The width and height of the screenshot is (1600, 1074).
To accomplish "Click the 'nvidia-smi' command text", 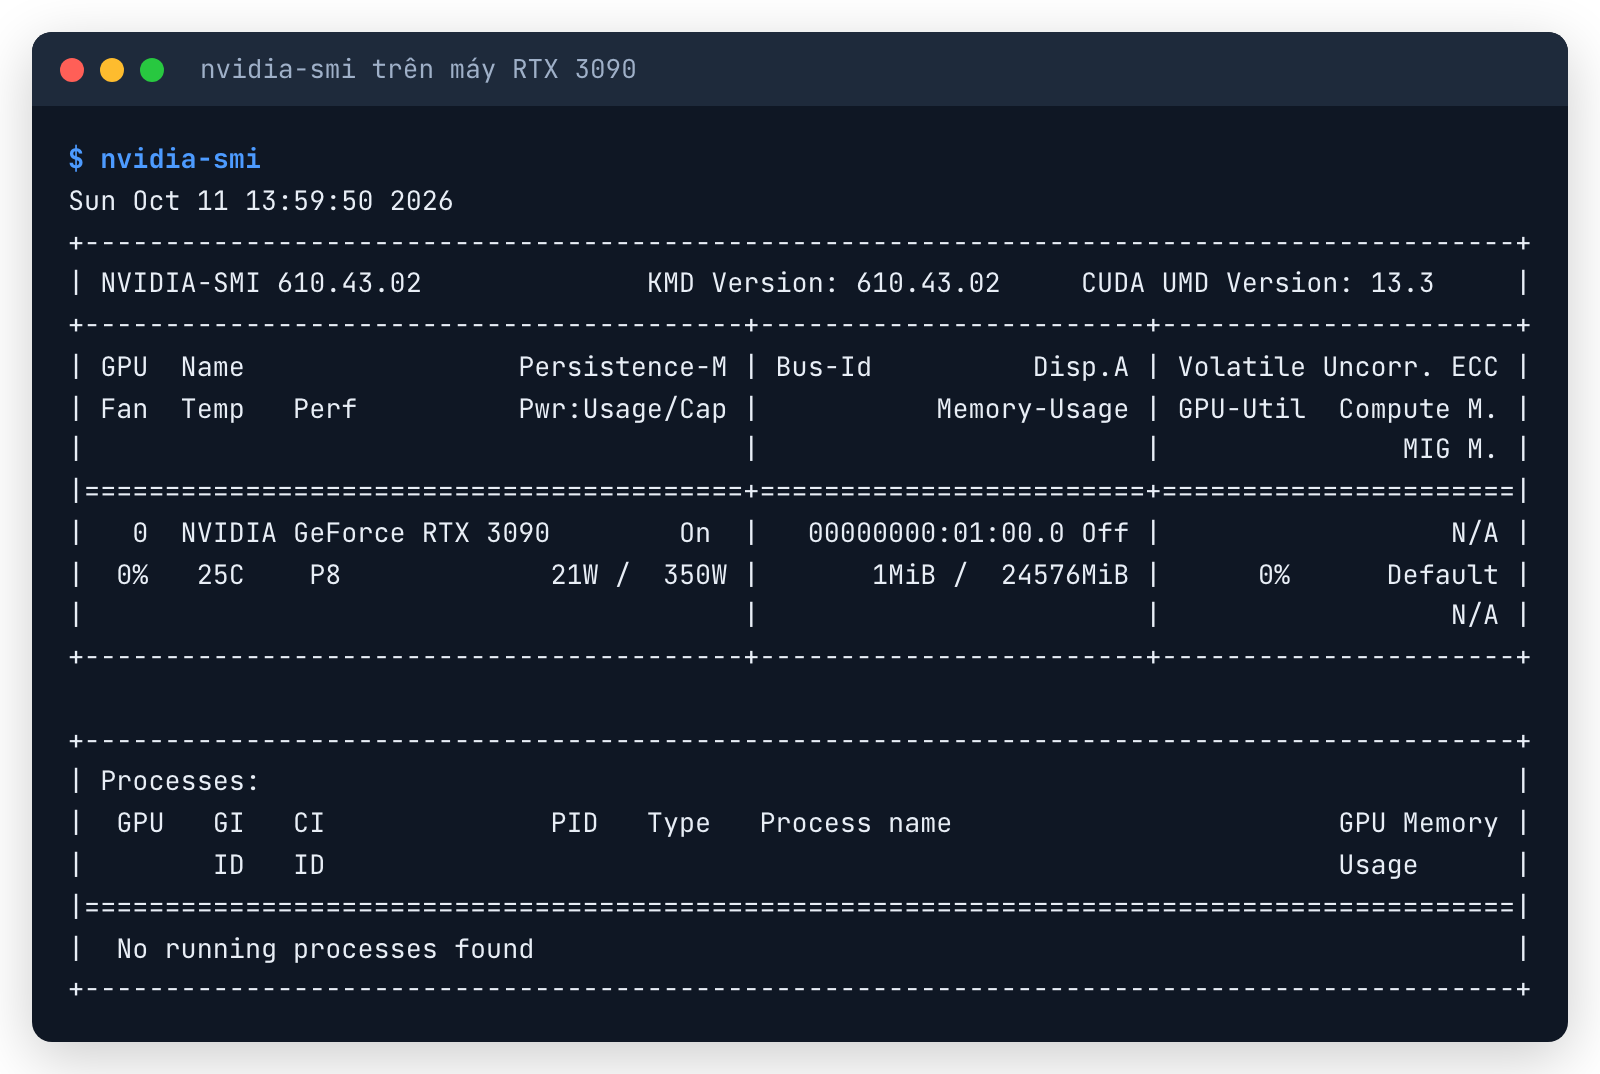I will pyautogui.click(x=180, y=159).
